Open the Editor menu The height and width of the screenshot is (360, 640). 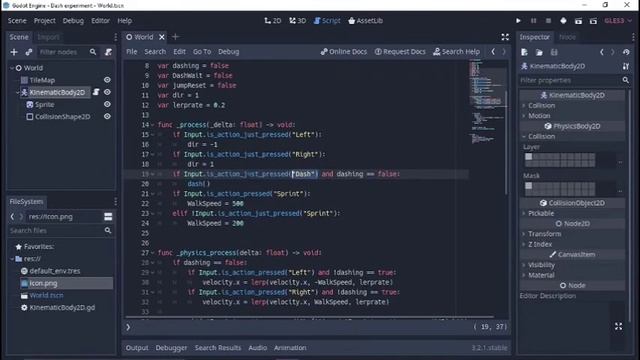coord(100,20)
